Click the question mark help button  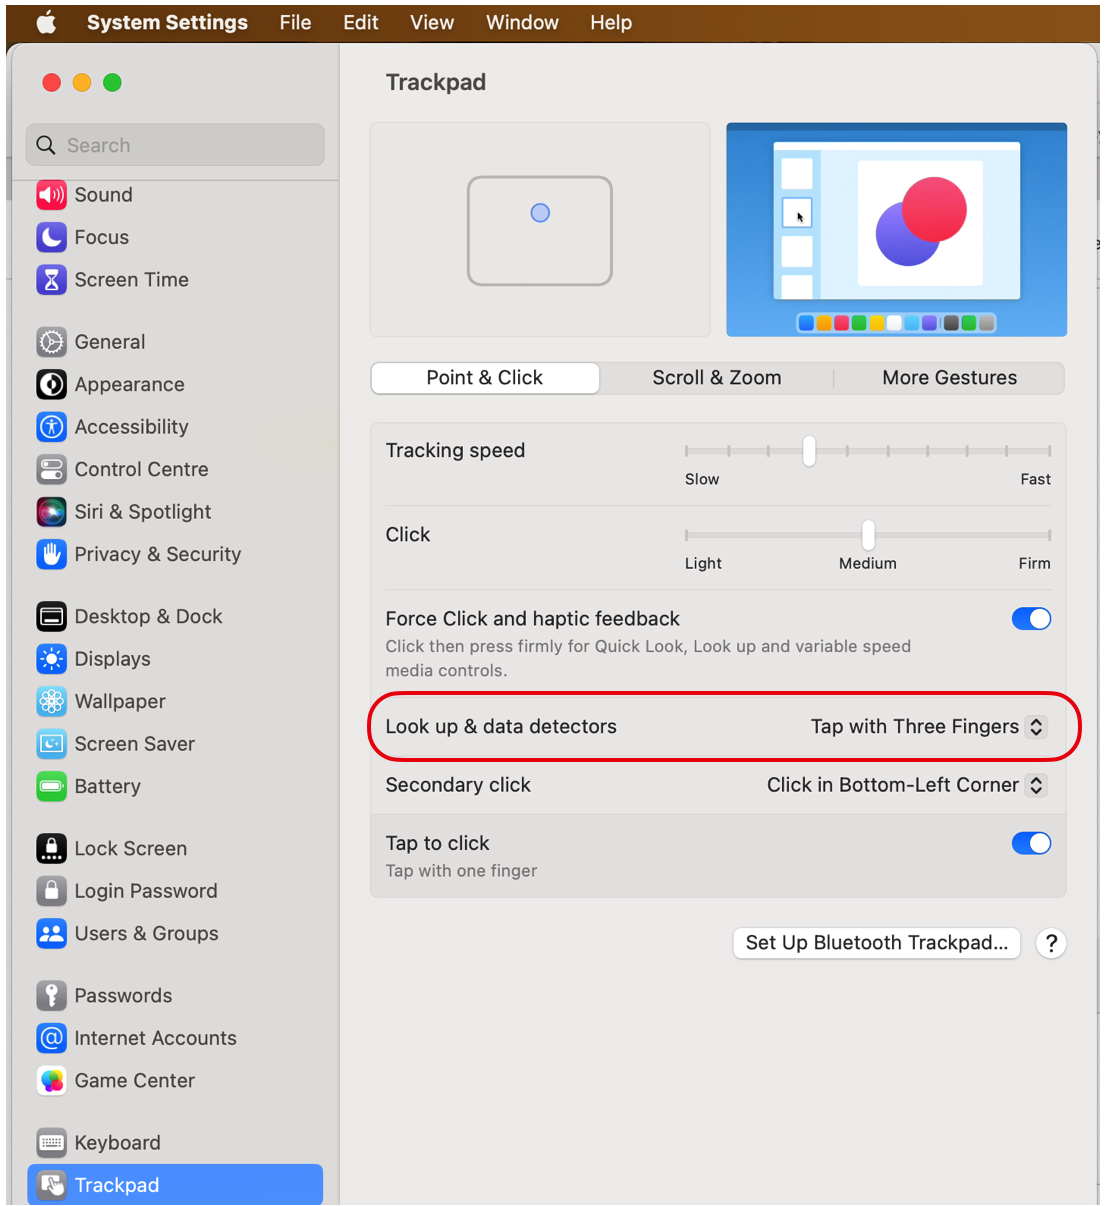coord(1051,943)
